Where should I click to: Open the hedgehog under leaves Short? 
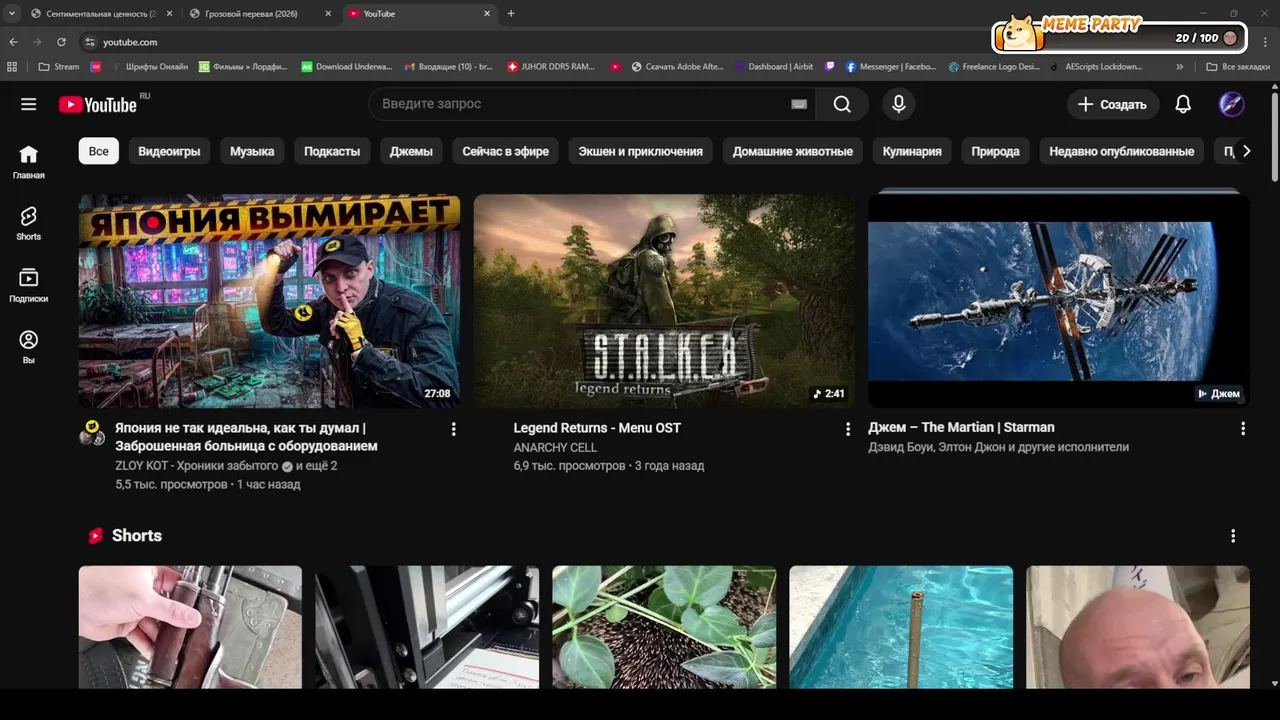click(x=664, y=627)
